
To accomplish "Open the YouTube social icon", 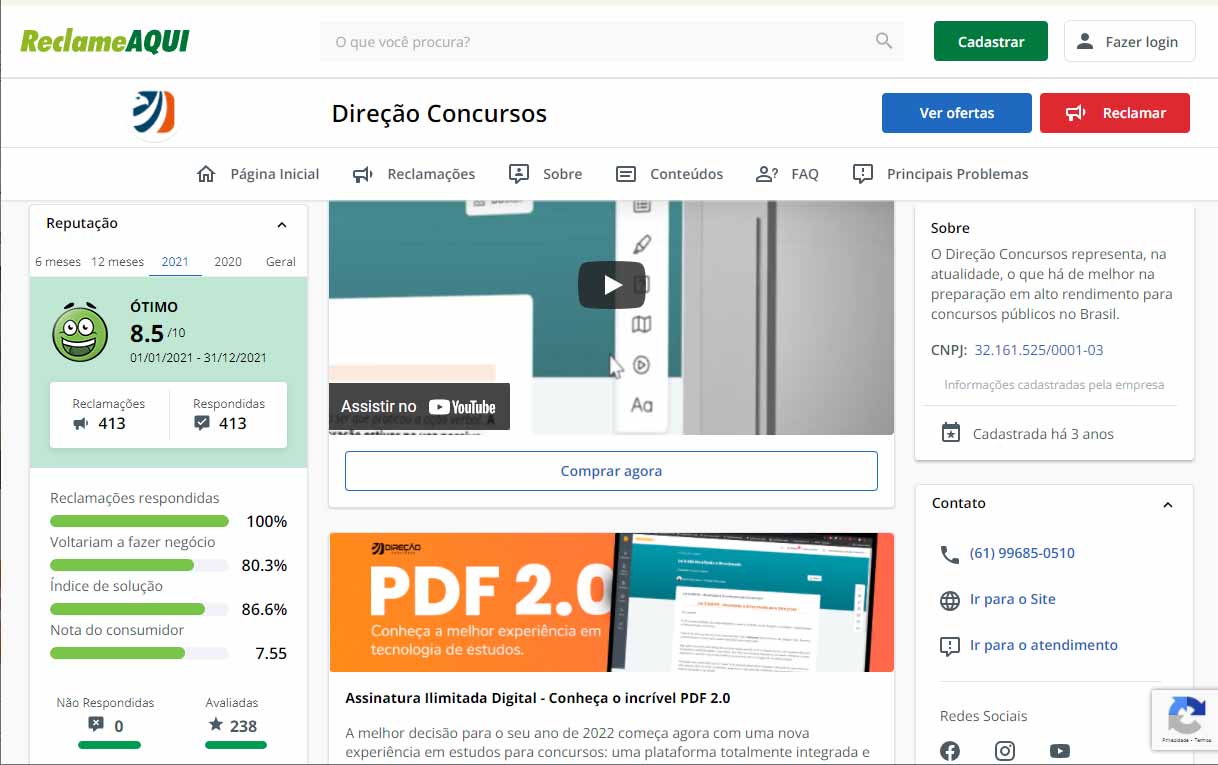I will pyautogui.click(x=1060, y=751).
